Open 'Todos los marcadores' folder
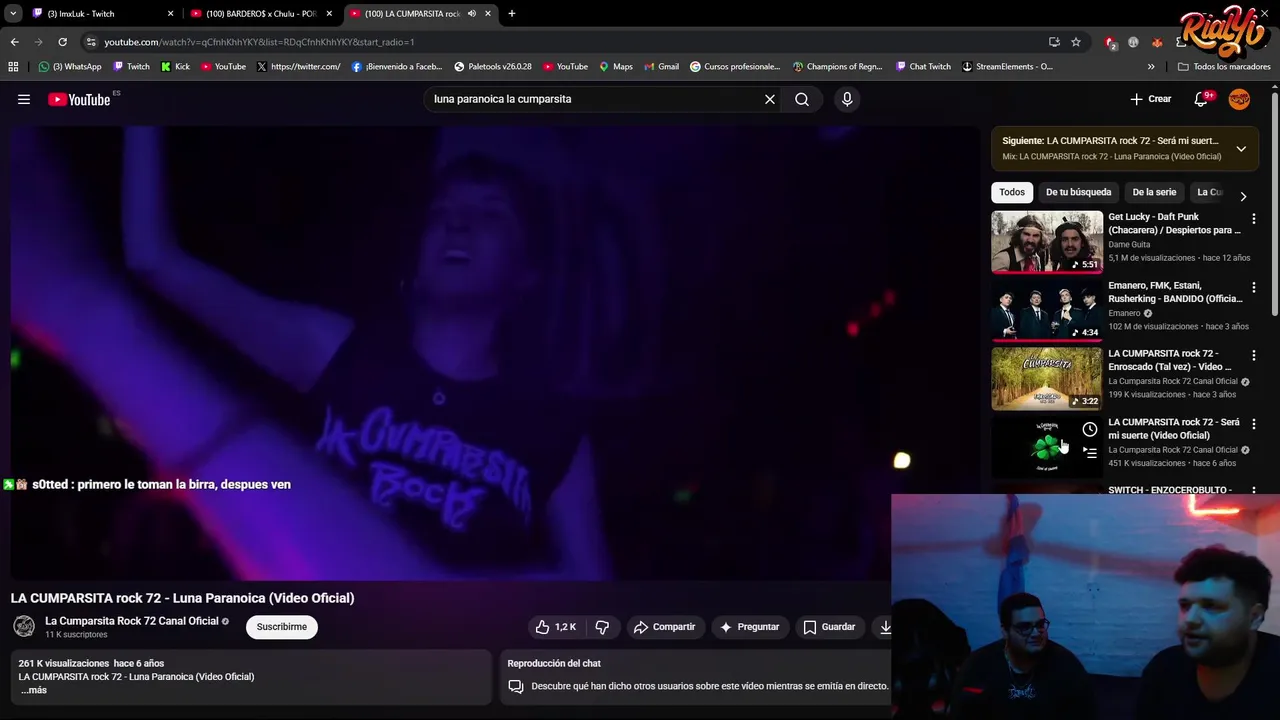The image size is (1280, 720). (x=1224, y=67)
